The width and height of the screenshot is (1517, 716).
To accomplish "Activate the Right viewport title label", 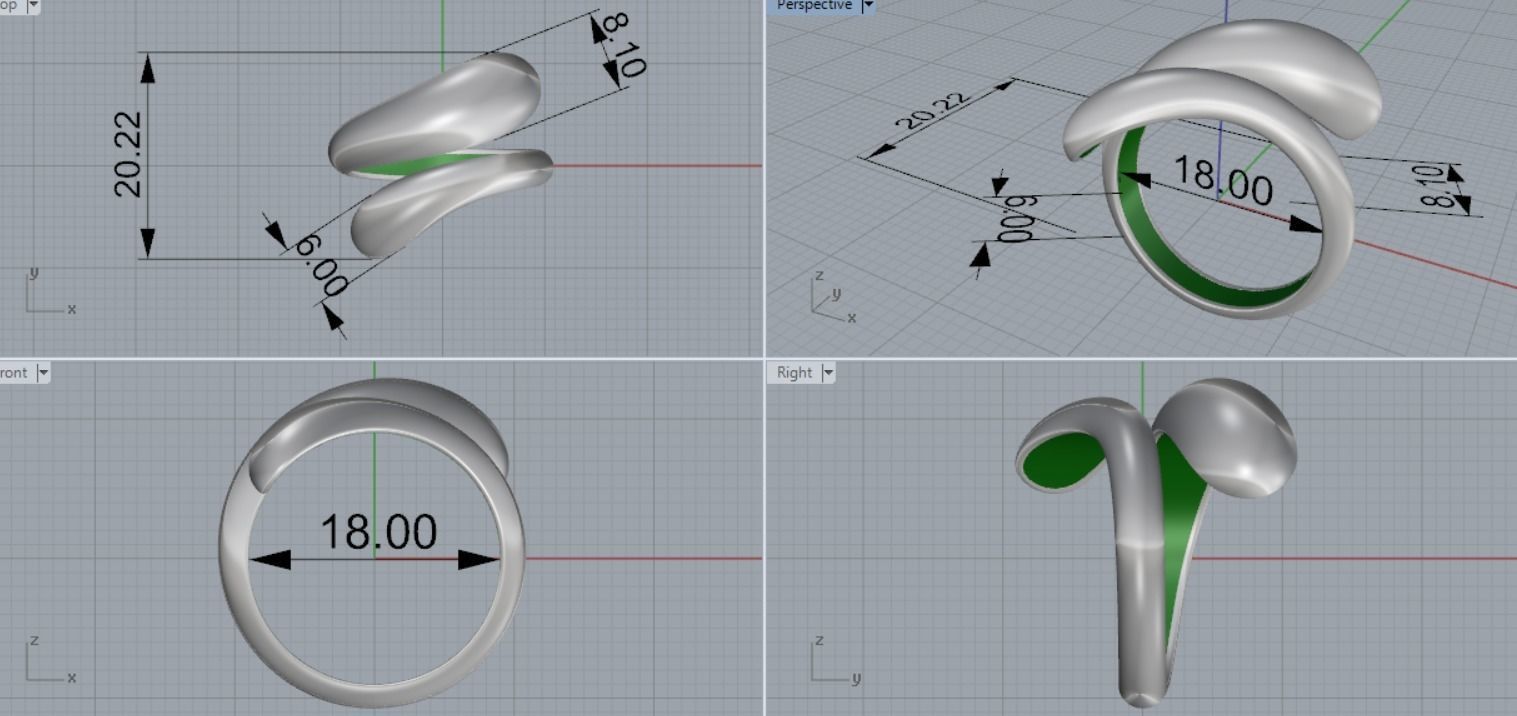I will point(795,373).
